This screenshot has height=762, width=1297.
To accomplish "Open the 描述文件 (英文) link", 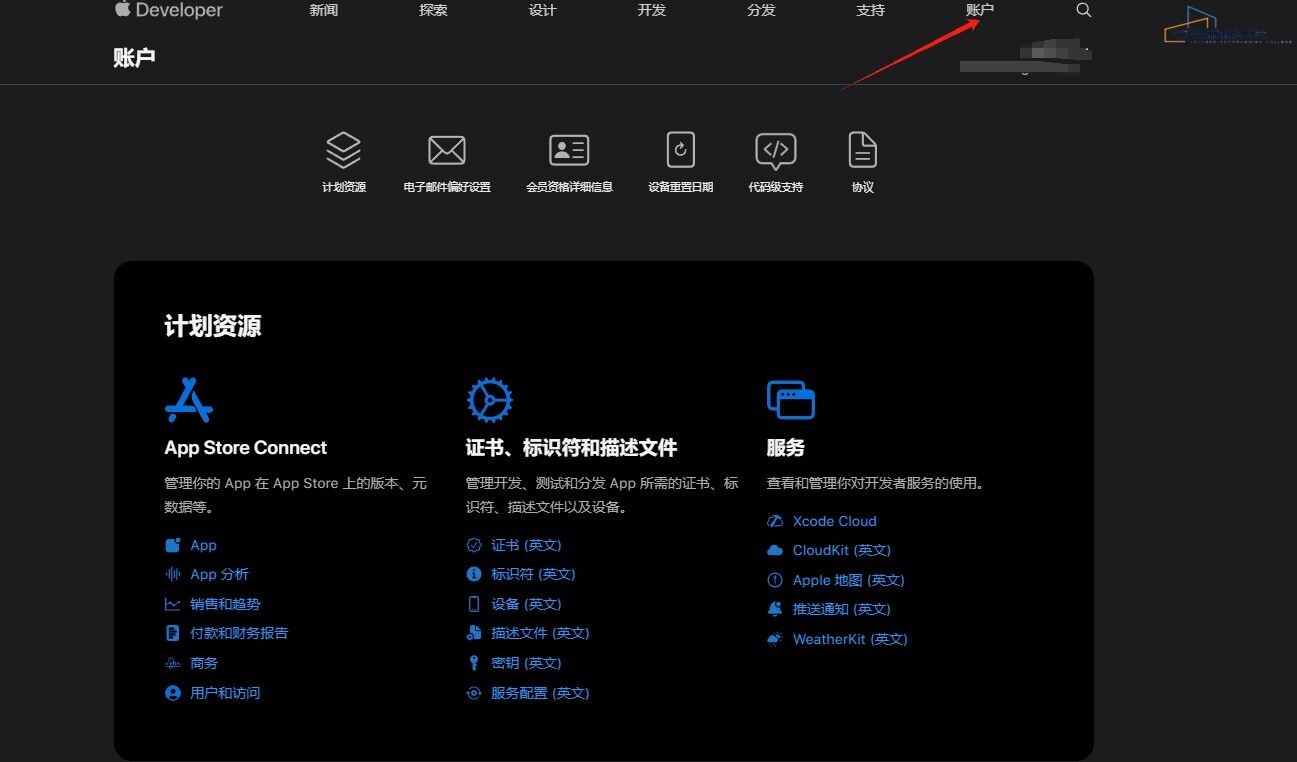I will coord(540,633).
